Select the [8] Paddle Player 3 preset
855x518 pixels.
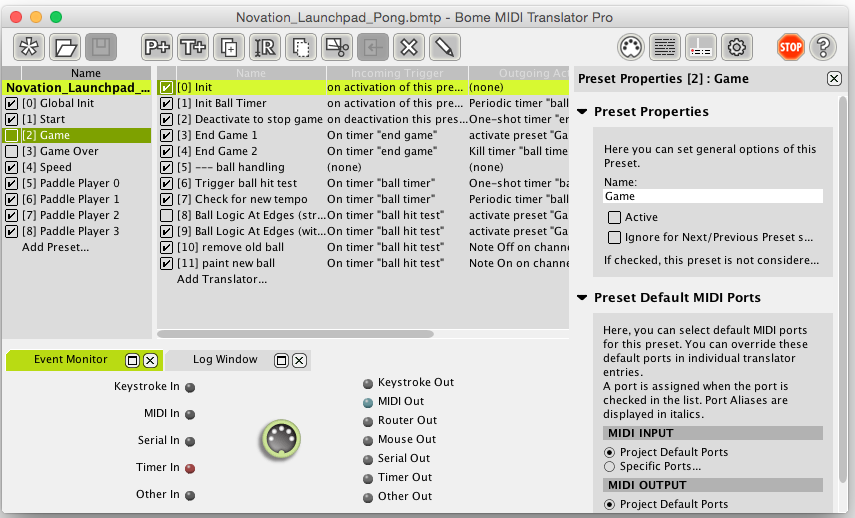point(77,231)
